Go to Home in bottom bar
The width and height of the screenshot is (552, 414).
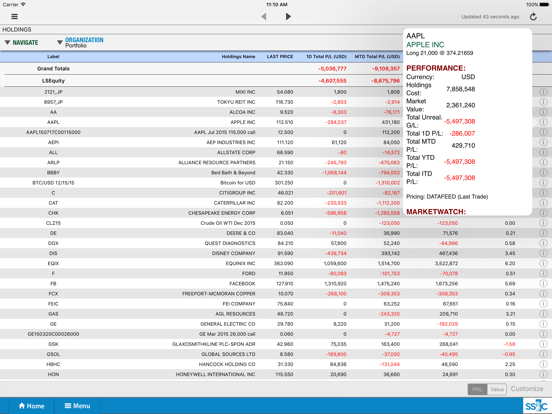(31, 406)
